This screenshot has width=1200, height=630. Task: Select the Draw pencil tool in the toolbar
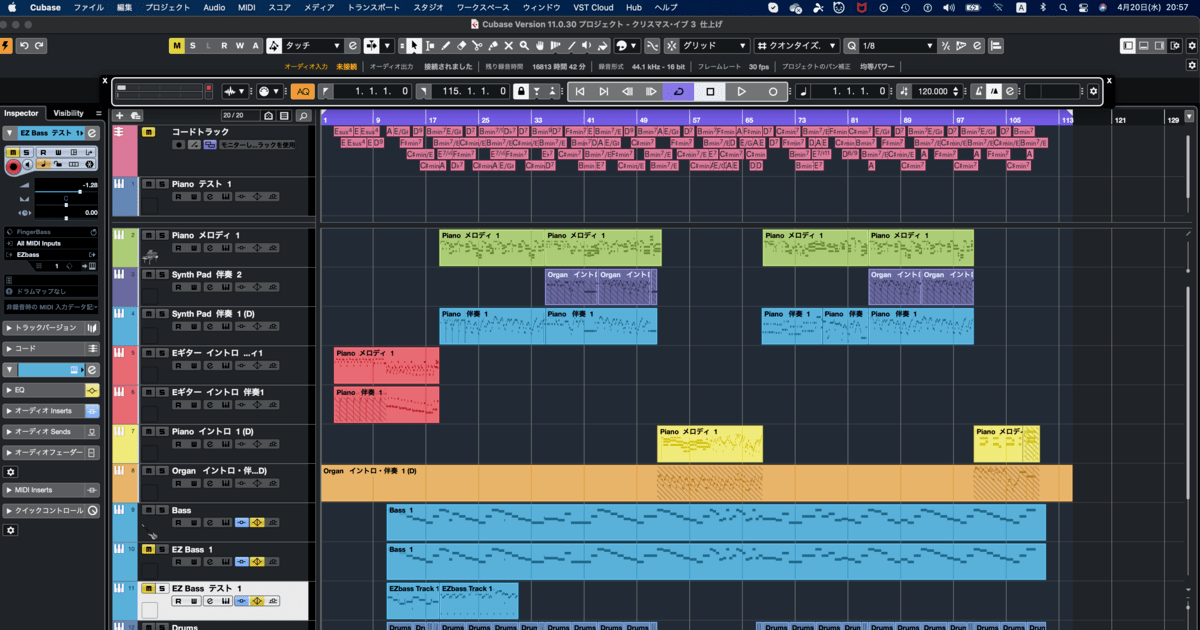[446, 45]
